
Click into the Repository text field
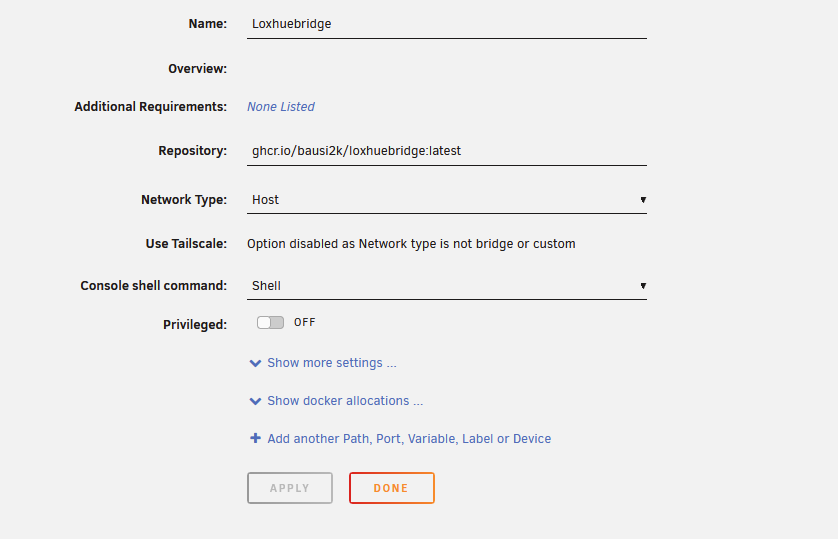(x=446, y=151)
